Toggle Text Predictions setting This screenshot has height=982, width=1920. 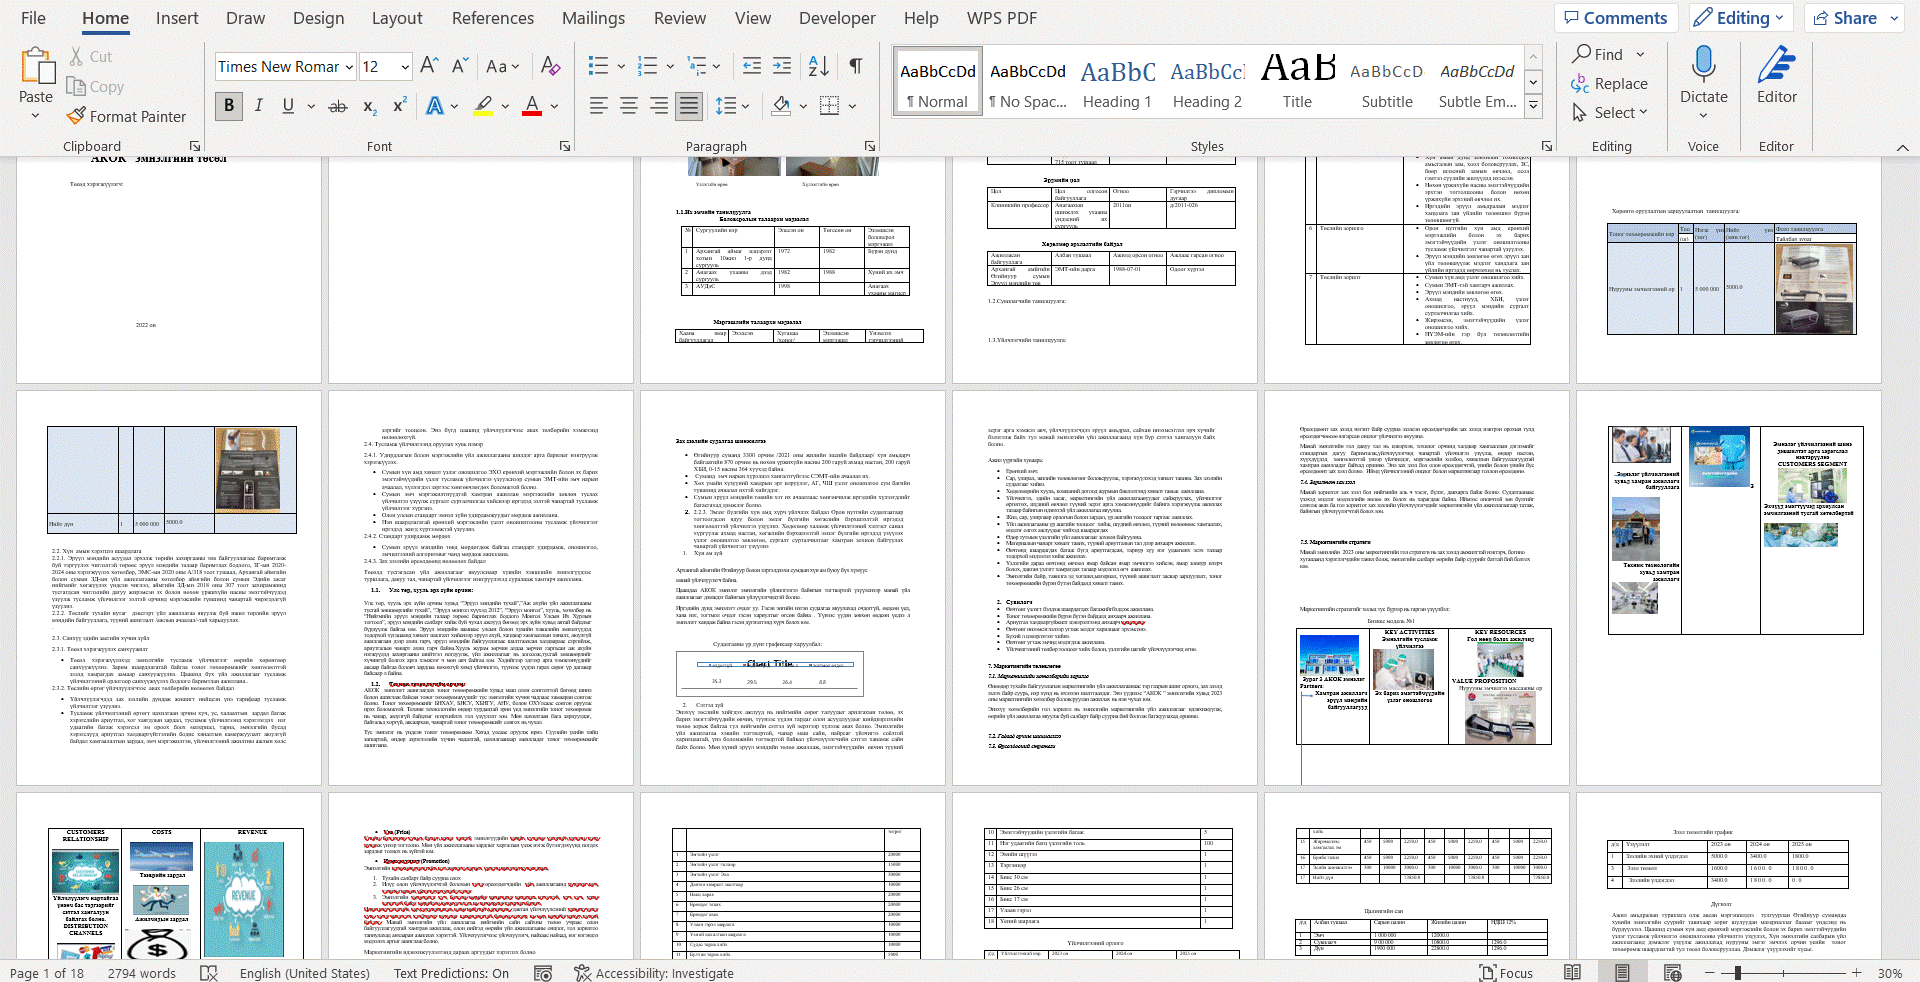(x=451, y=973)
